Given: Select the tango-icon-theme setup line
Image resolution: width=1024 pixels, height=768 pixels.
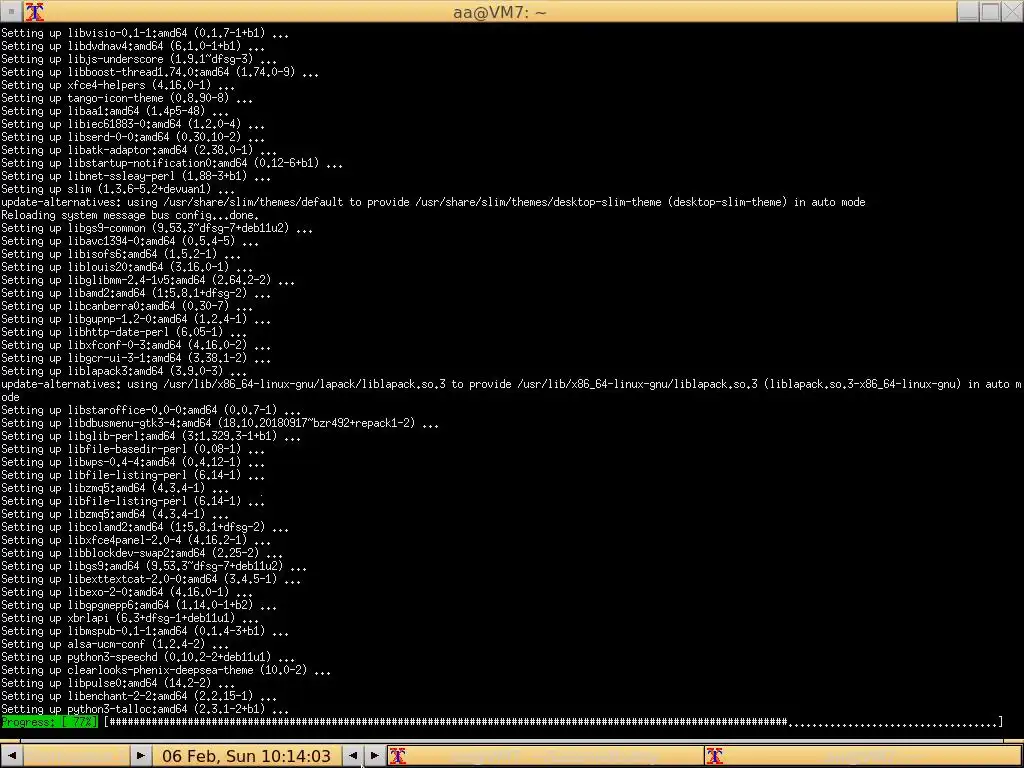Looking at the screenshot, I should [x=127, y=99].
